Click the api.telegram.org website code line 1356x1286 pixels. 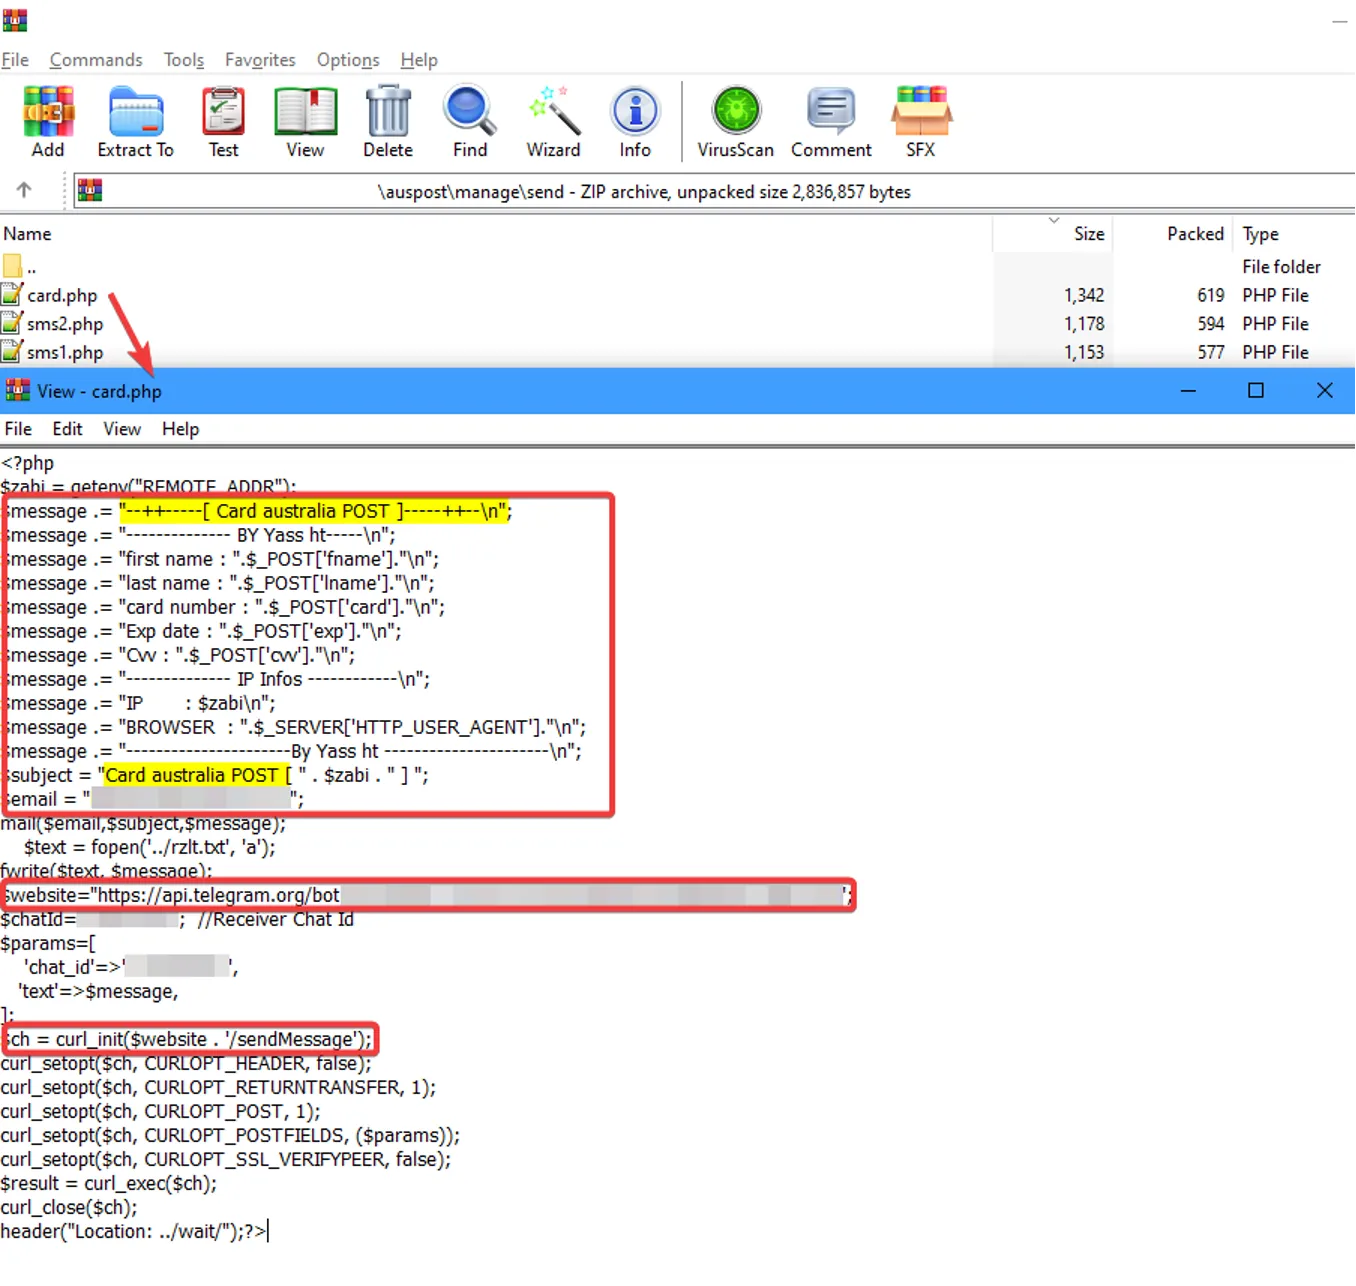tap(427, 895)
